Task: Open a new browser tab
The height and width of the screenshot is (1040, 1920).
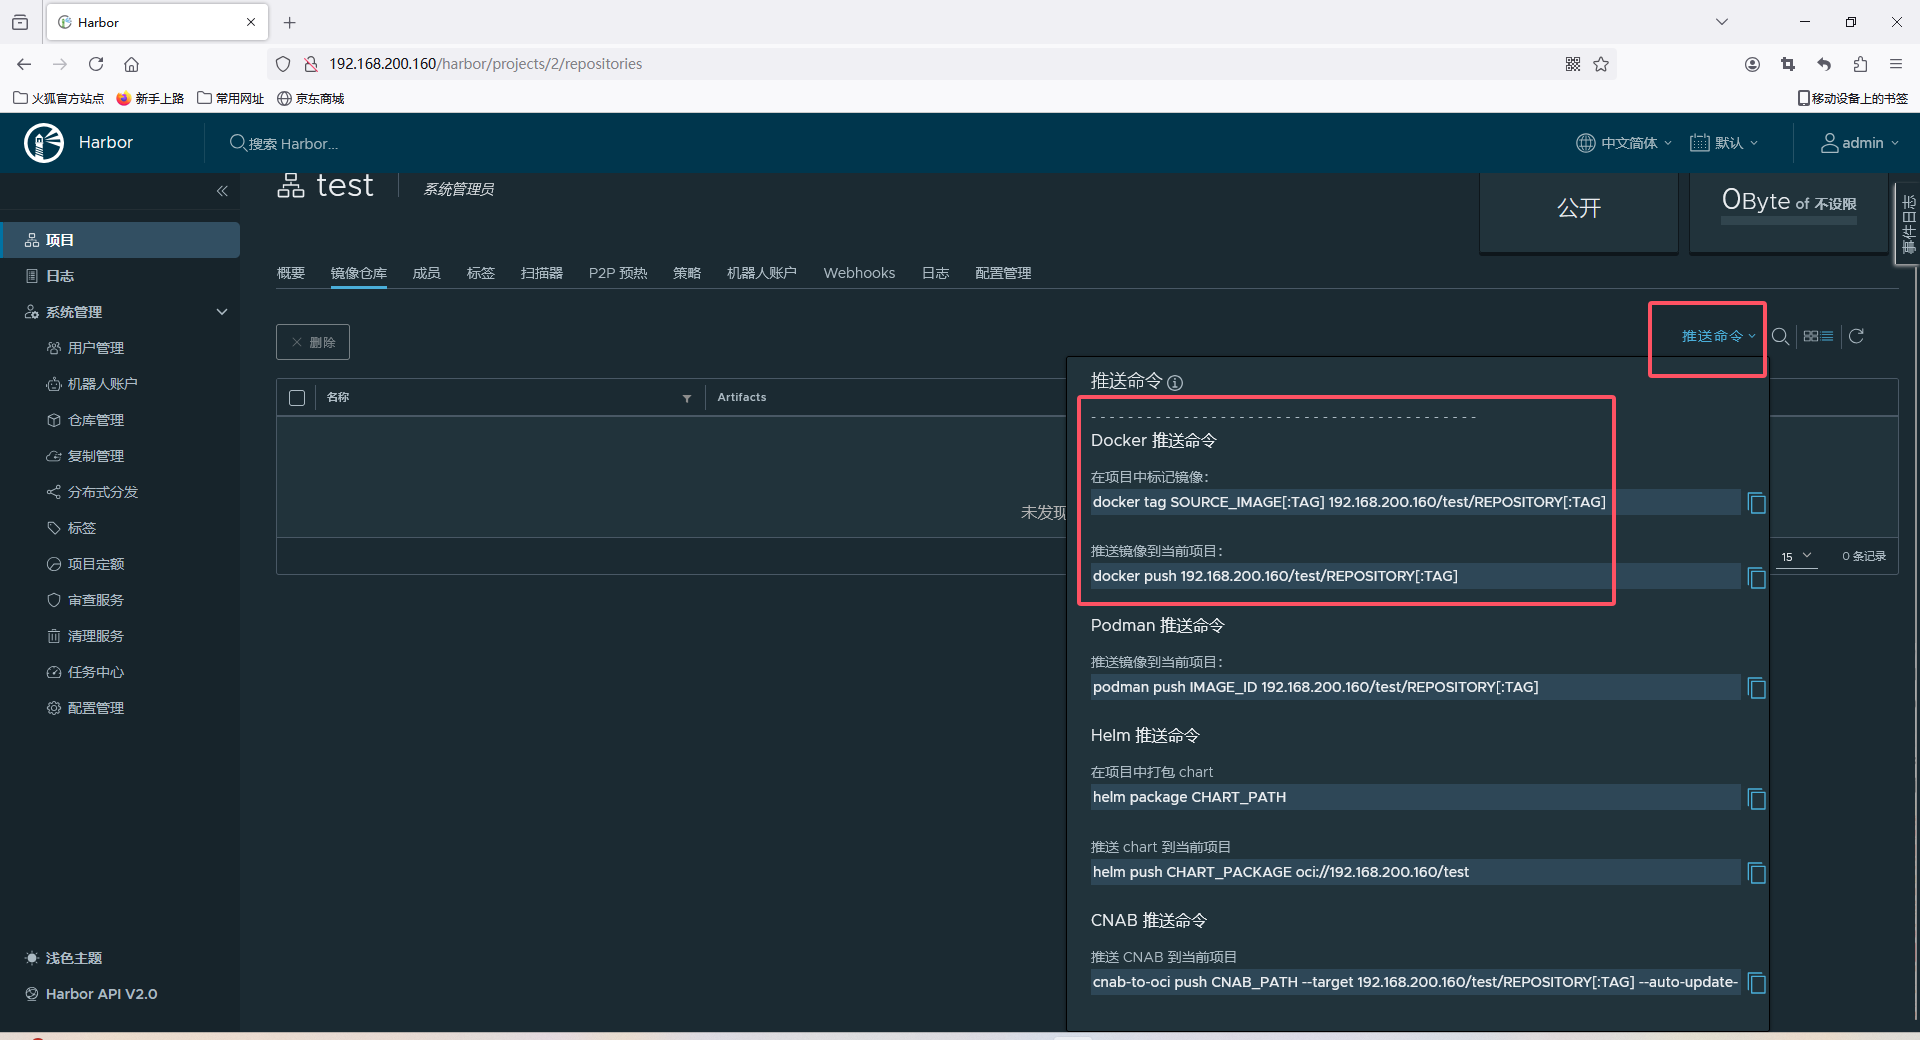Action: click(x=290, y=22)
